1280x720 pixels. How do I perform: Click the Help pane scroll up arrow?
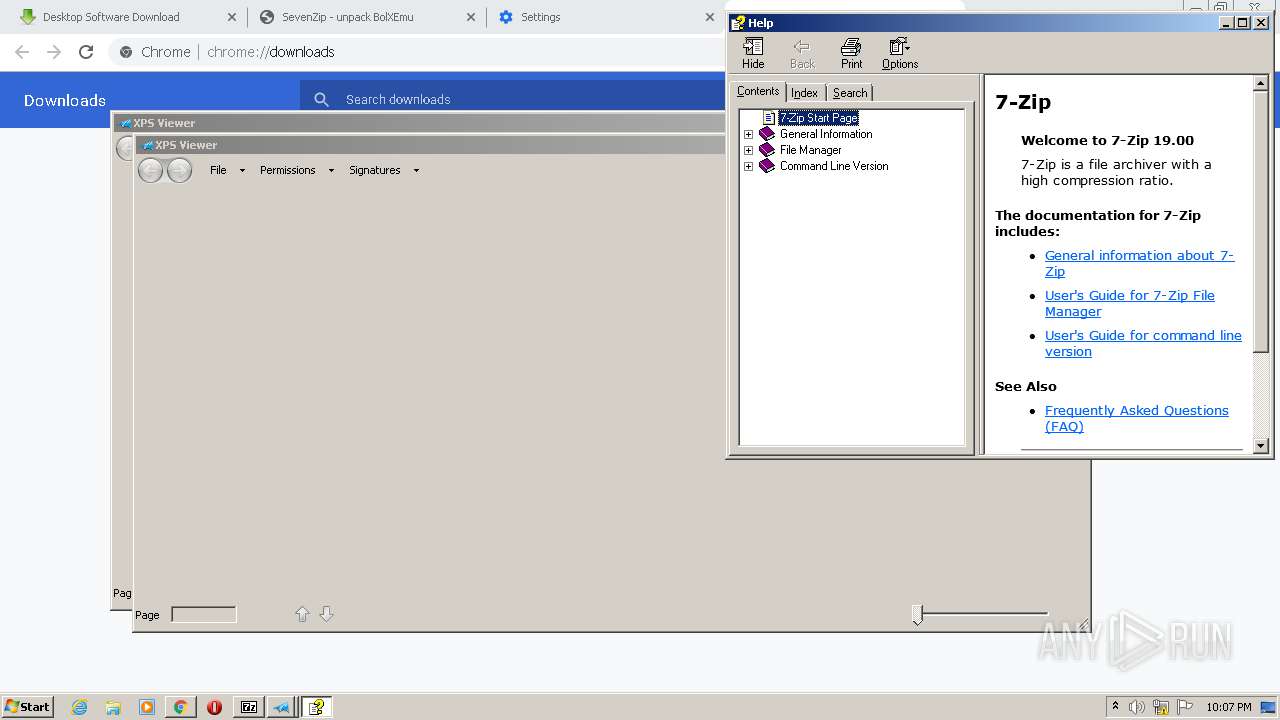[x=1260, y=84]
